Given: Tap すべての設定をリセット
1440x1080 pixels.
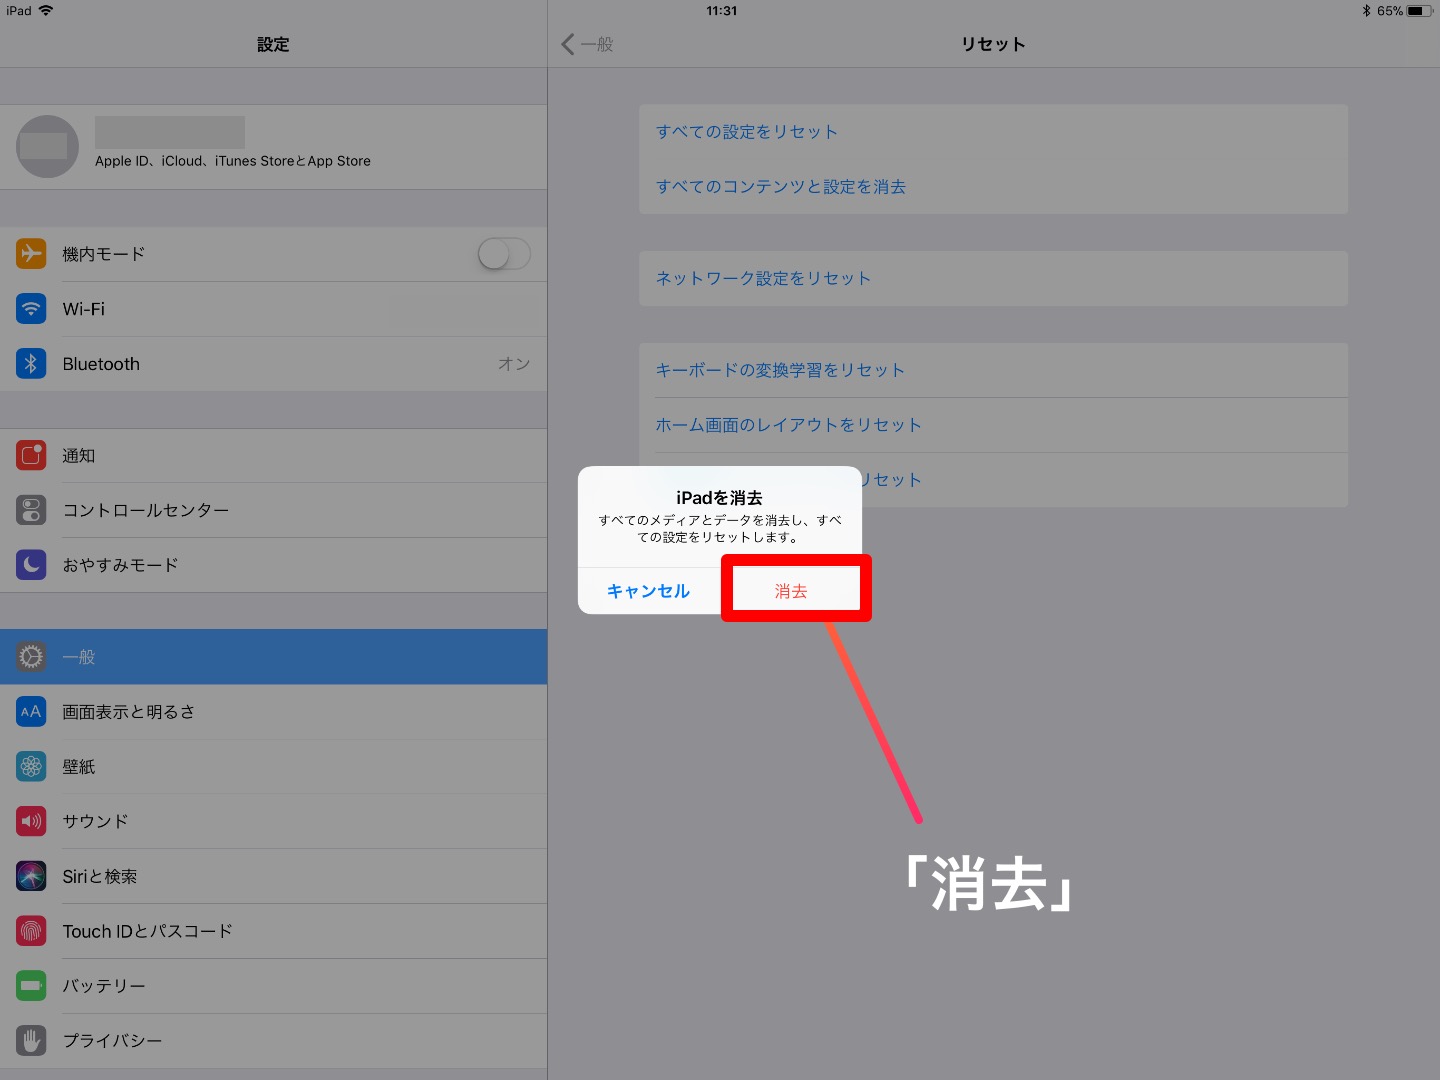Looking at the screenshot, I should click(746, 132).
